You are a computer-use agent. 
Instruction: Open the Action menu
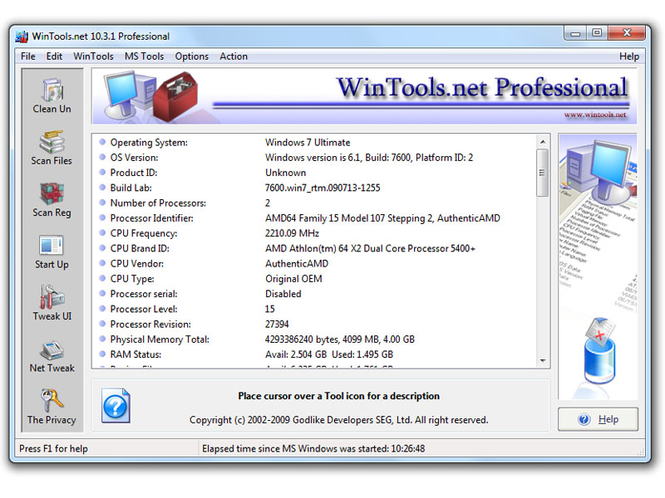pyautogui.click(x=233, y=56)
